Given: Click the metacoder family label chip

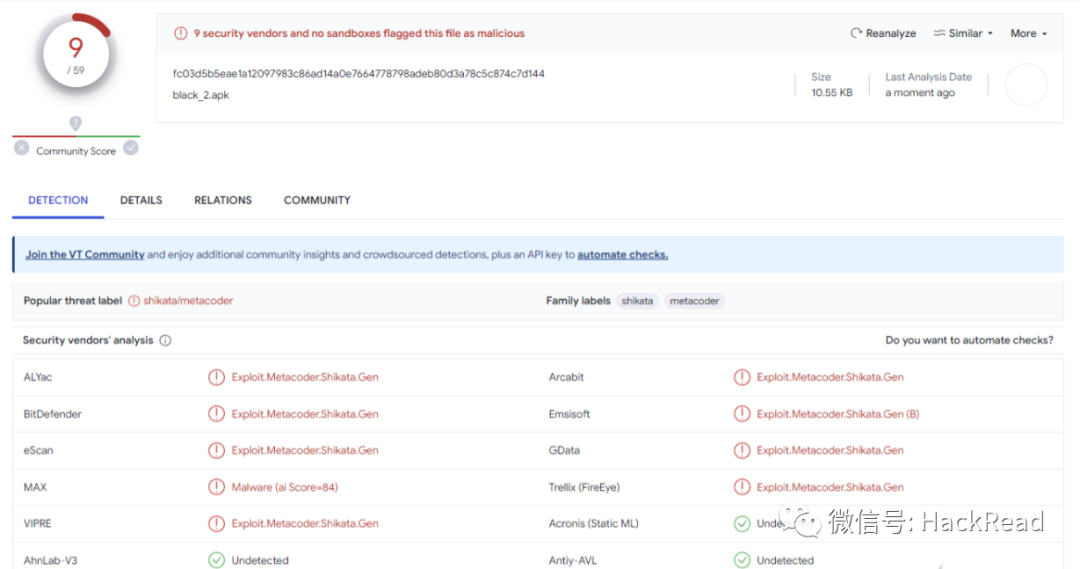Looking at the screenshot, I should click(x=694, y=301).
